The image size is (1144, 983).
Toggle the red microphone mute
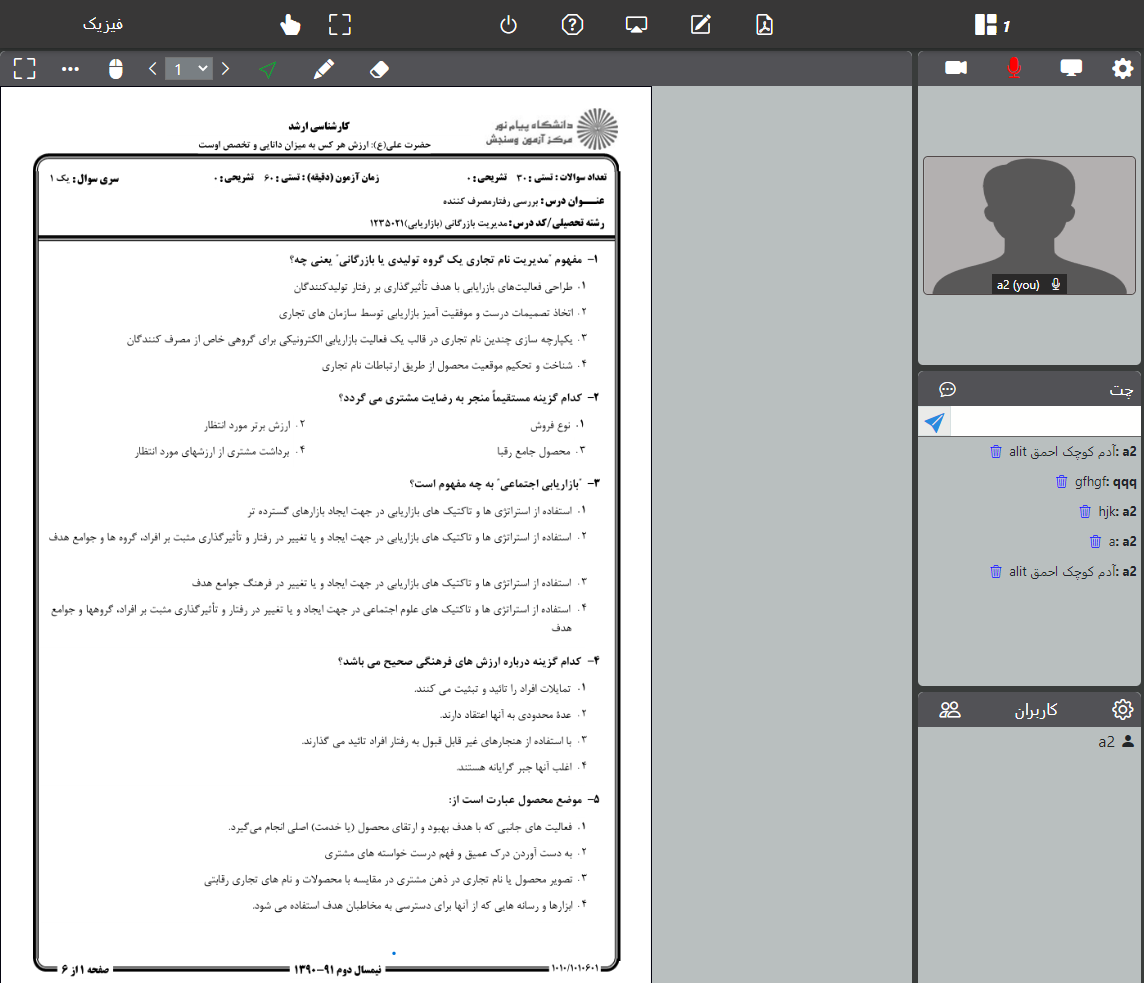(x=1014, y=68)
